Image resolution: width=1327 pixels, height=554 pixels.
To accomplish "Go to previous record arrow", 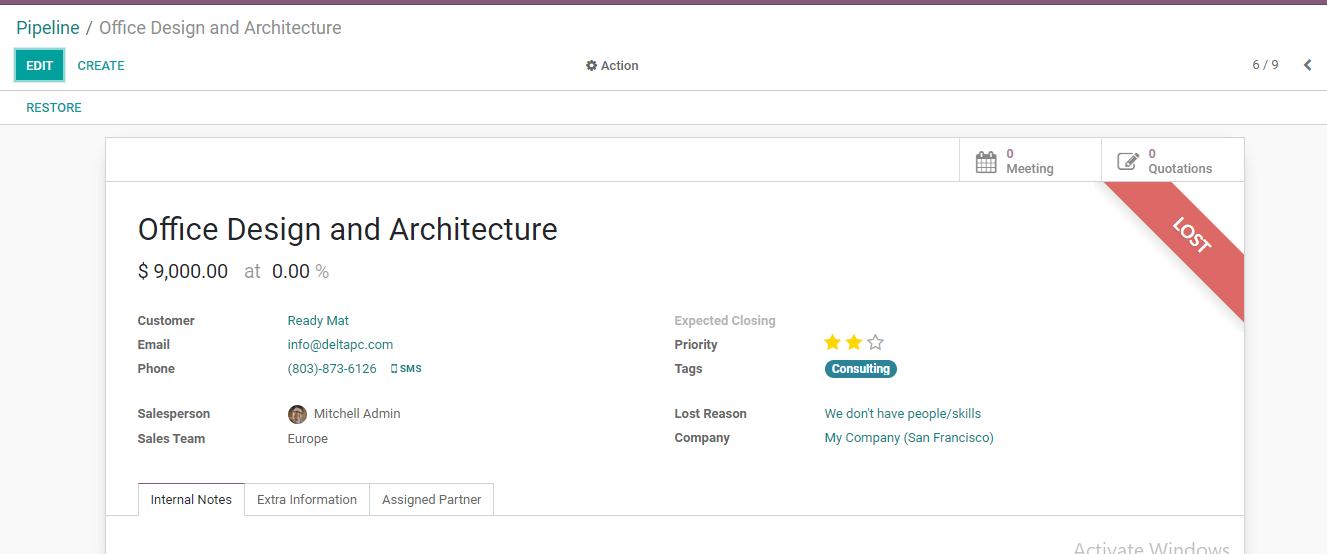I will point(1307,65).
